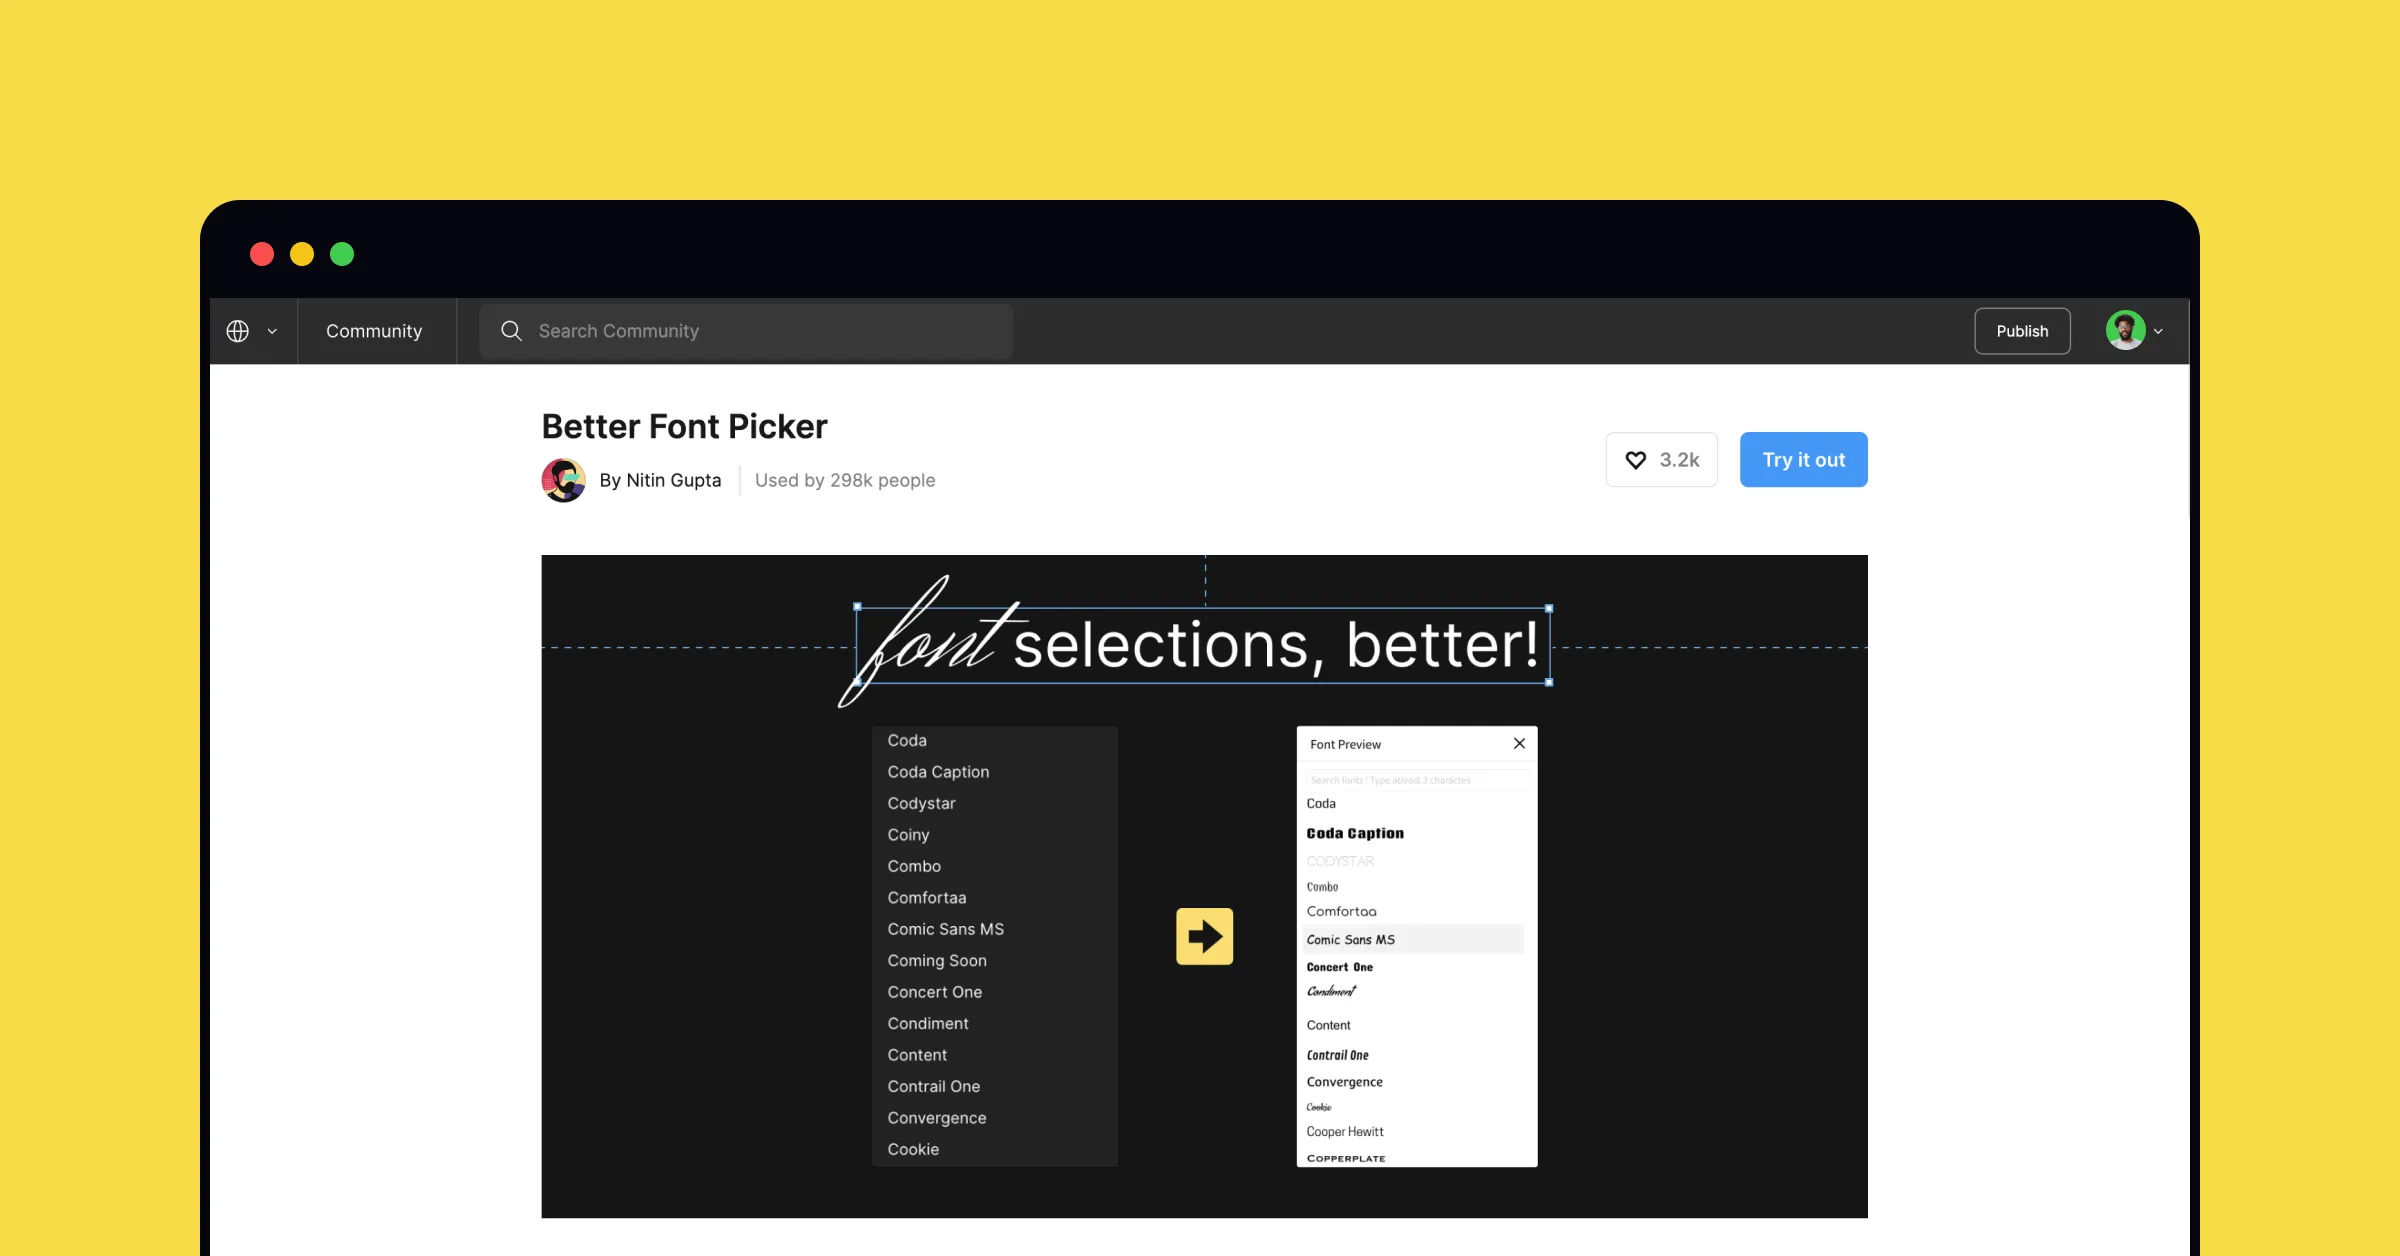This screenshot has height=1256, width=2400.
Task: Click font preview search/filter input field
Action: (1413, 780)
